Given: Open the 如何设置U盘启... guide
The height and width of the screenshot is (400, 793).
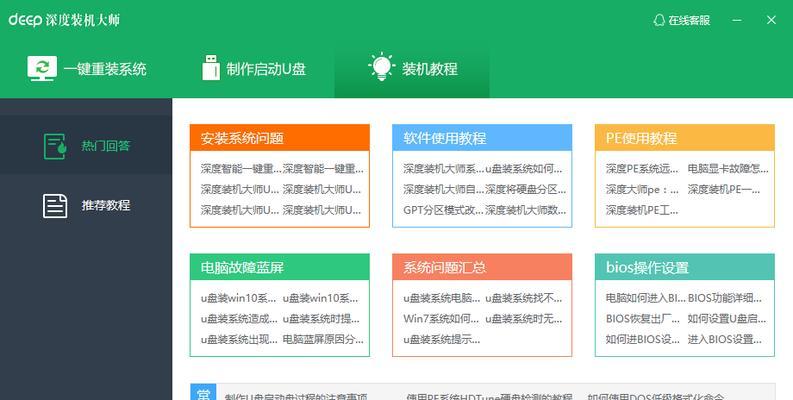Looking at the screenshot, I should pos(727,319).
